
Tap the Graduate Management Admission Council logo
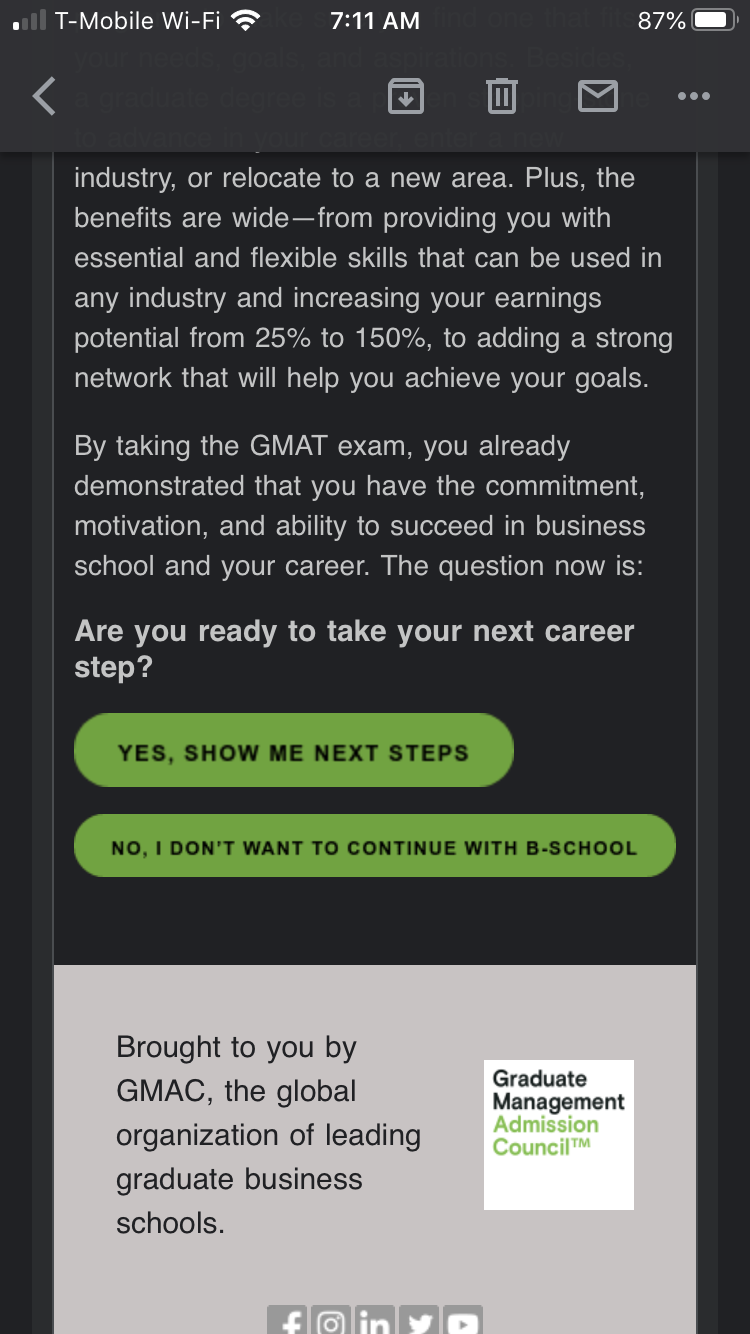pos(558,1134)
